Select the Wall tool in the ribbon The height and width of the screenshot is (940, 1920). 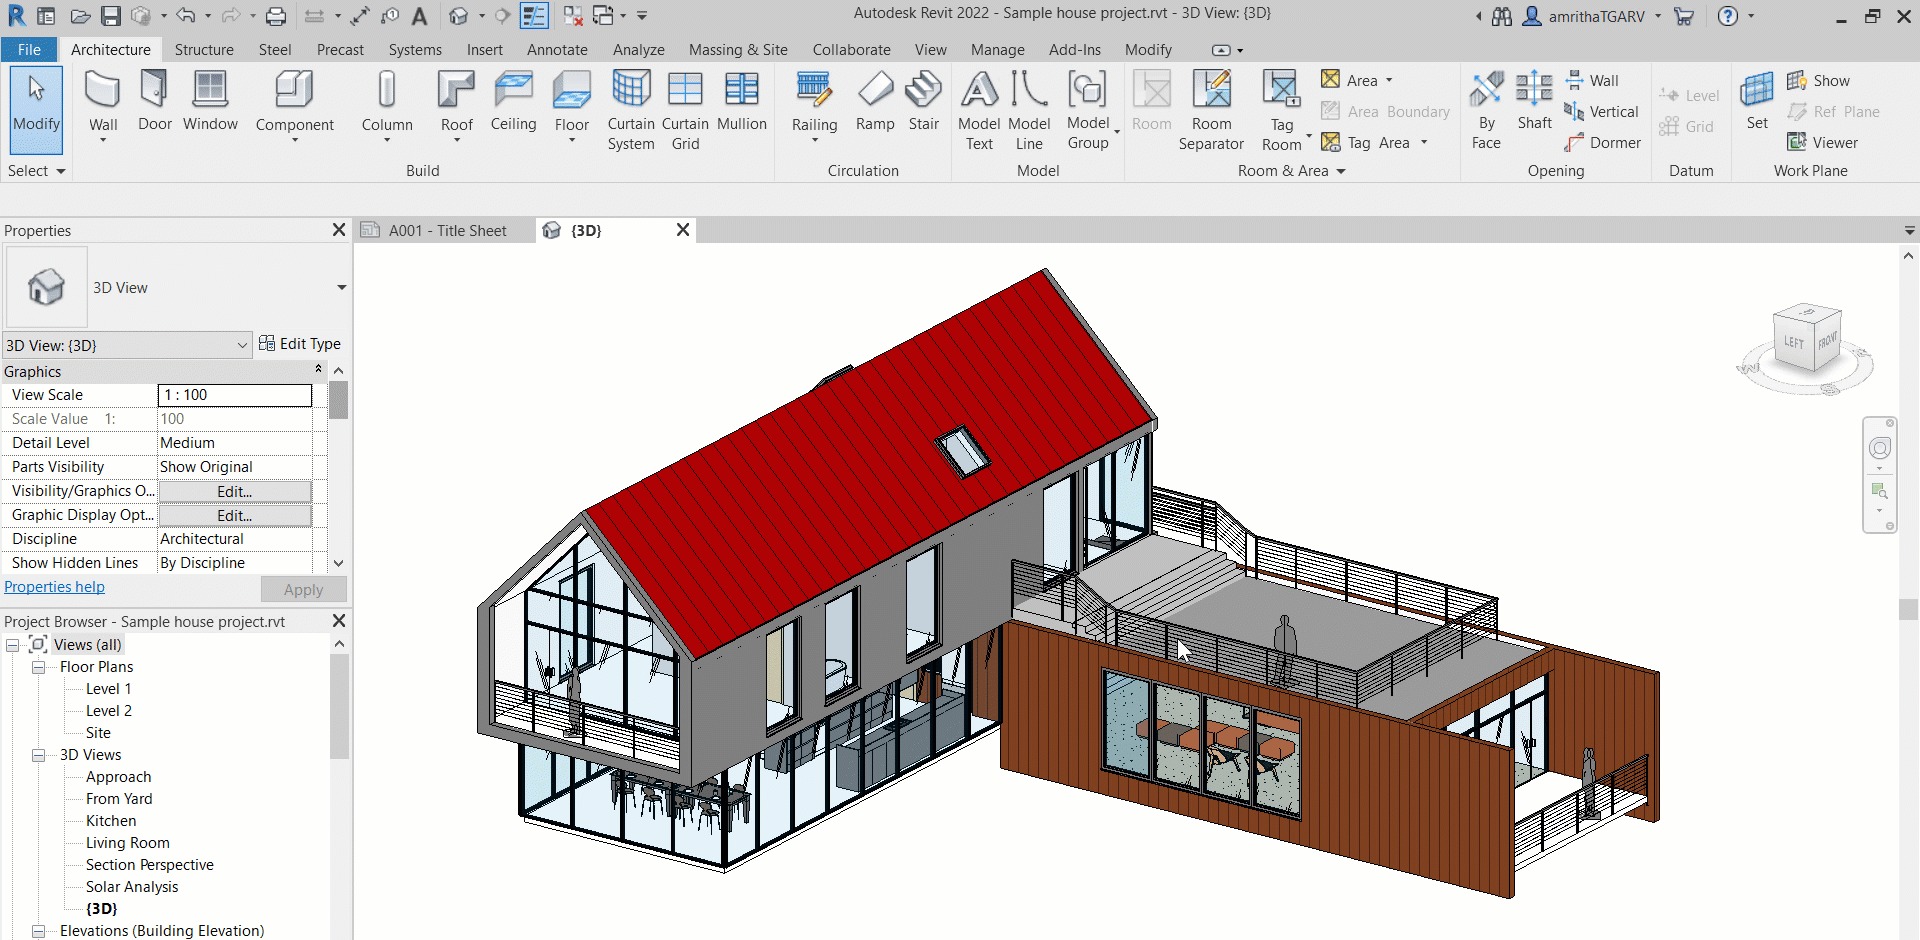(103, 100)
